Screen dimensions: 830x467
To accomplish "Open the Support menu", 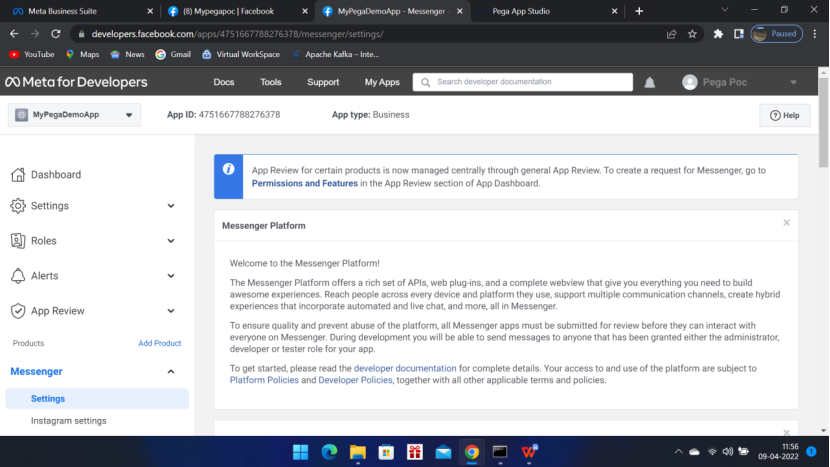I will tap(323, 82).
